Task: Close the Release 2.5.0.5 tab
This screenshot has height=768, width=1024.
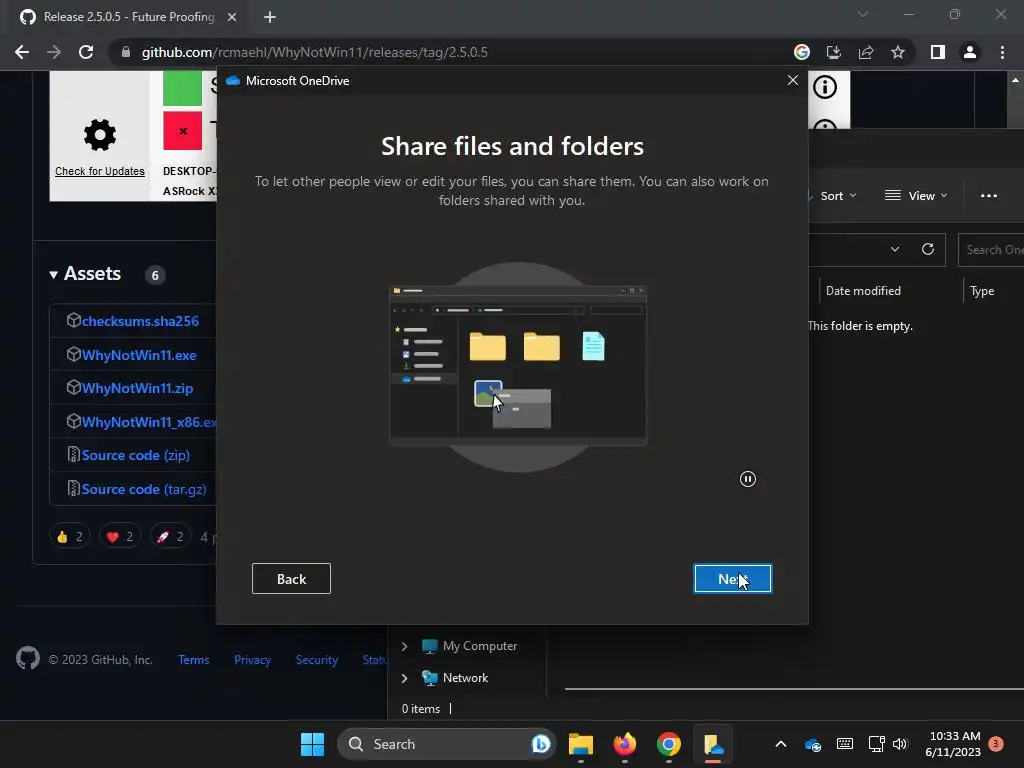Action: (232, 17)
